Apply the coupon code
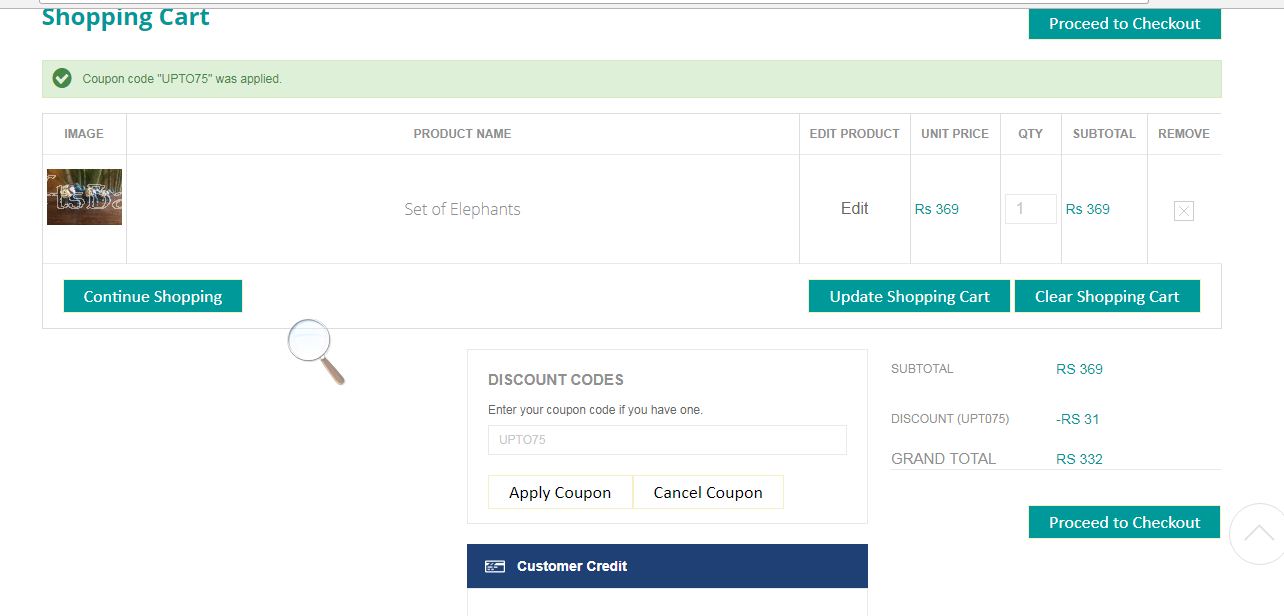The width and height of the screenshot is (1284, 616). click(560, 492)
